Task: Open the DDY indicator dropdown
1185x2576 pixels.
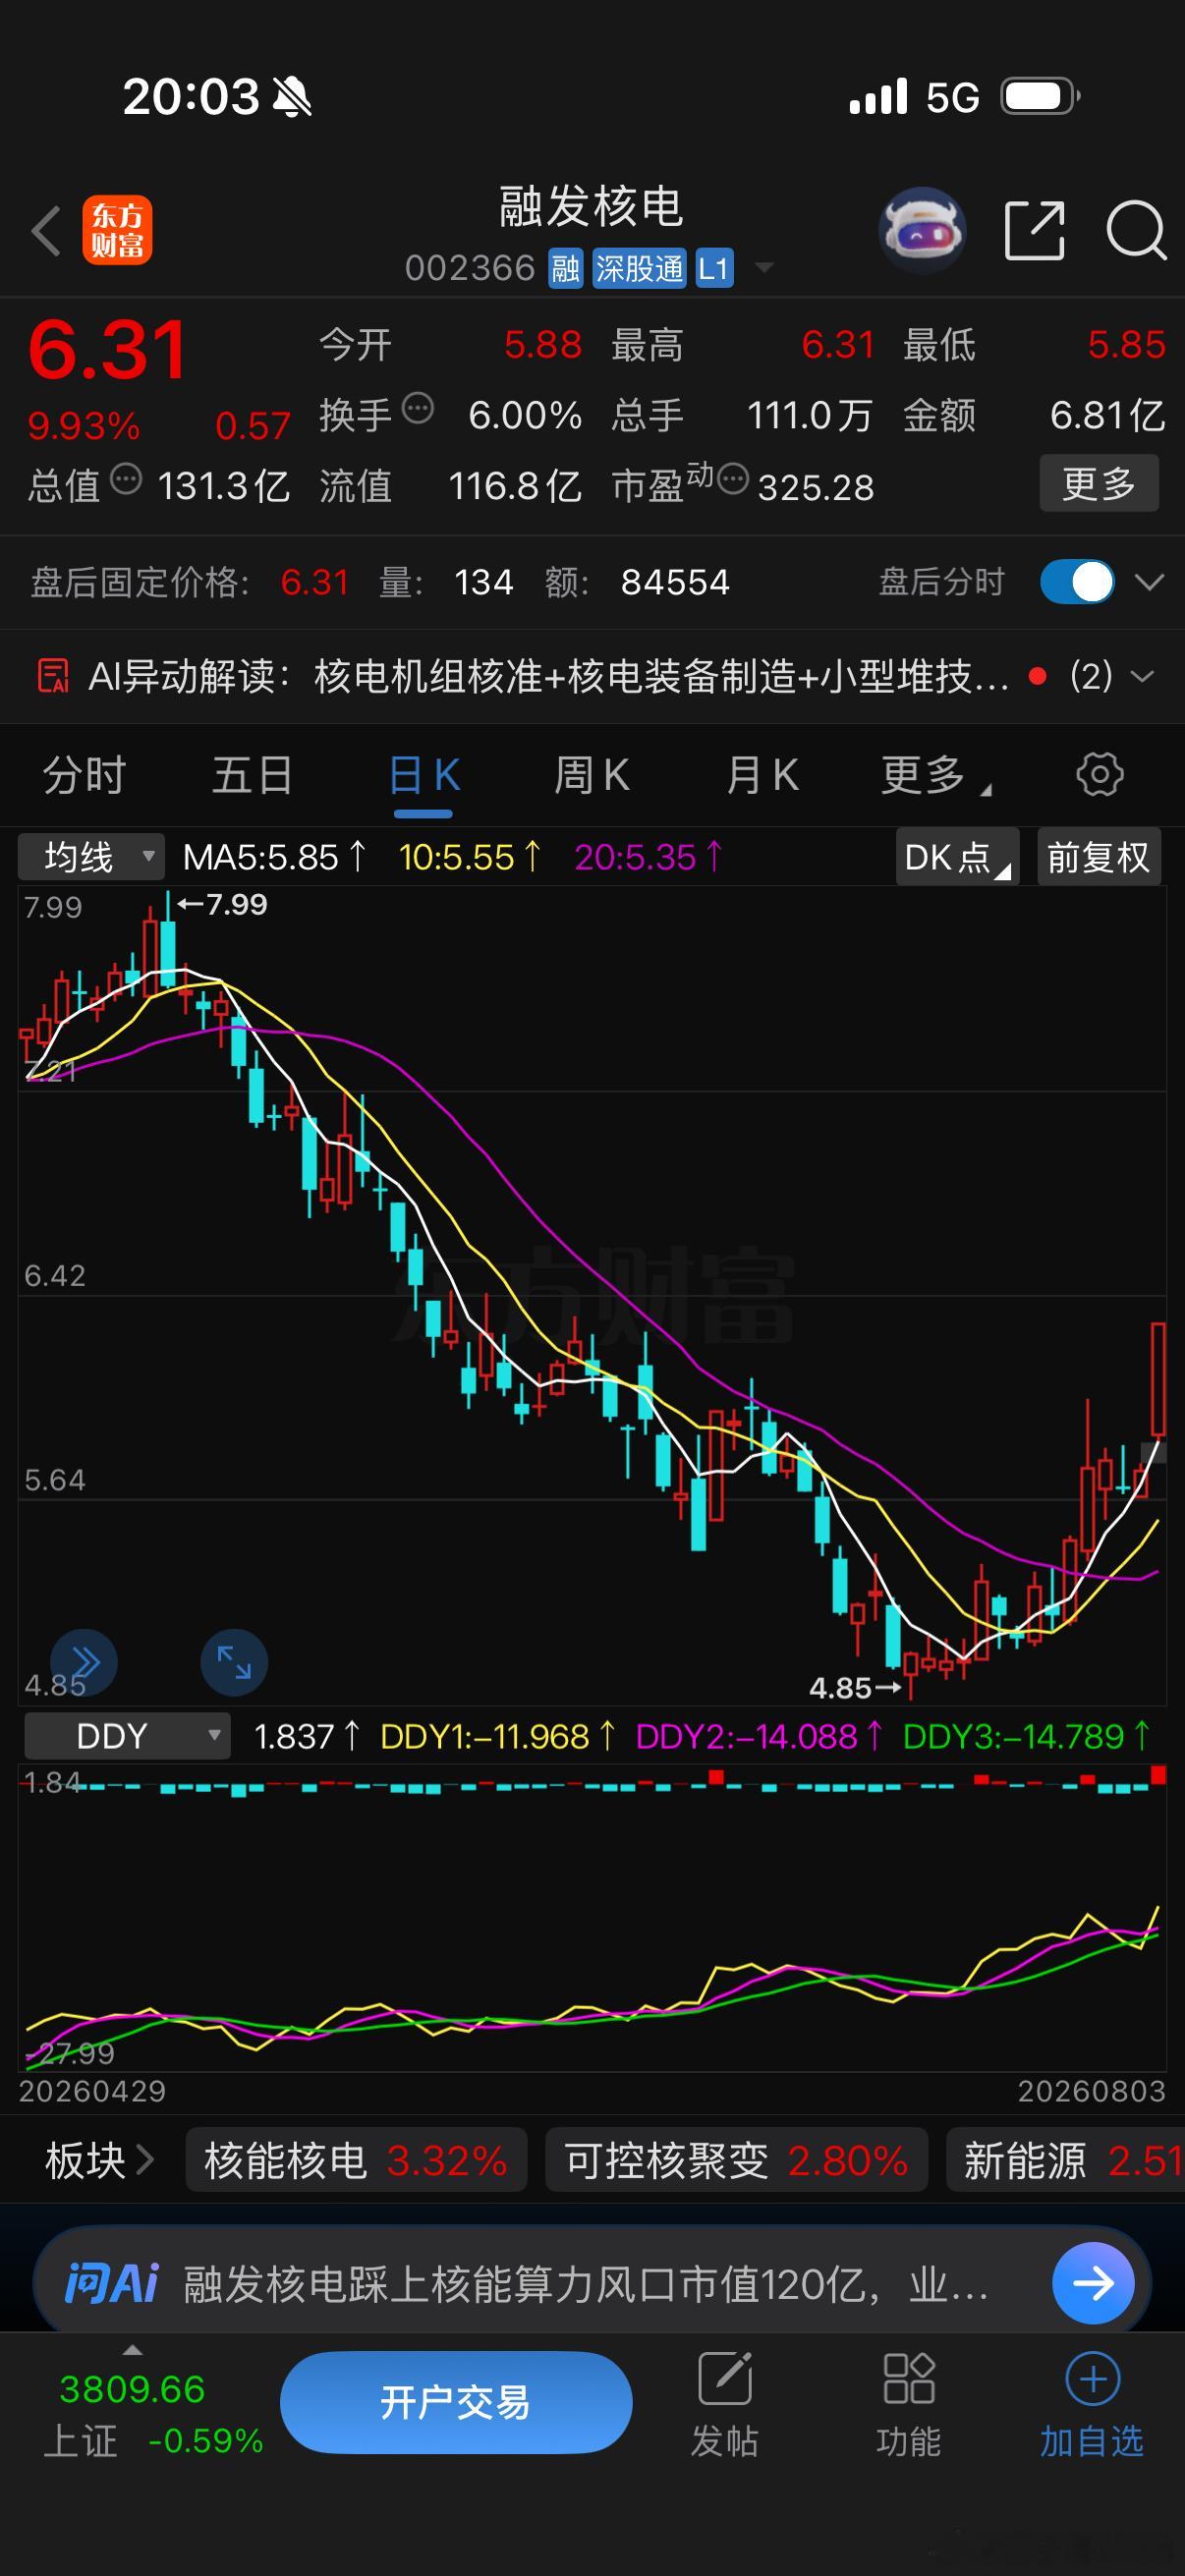Action: click(x=127, y=1736)
